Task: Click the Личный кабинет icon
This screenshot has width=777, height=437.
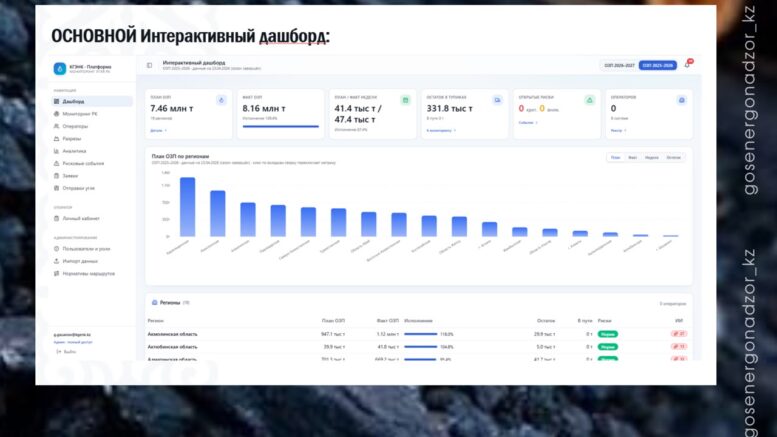Action: (x=56, y=218)
